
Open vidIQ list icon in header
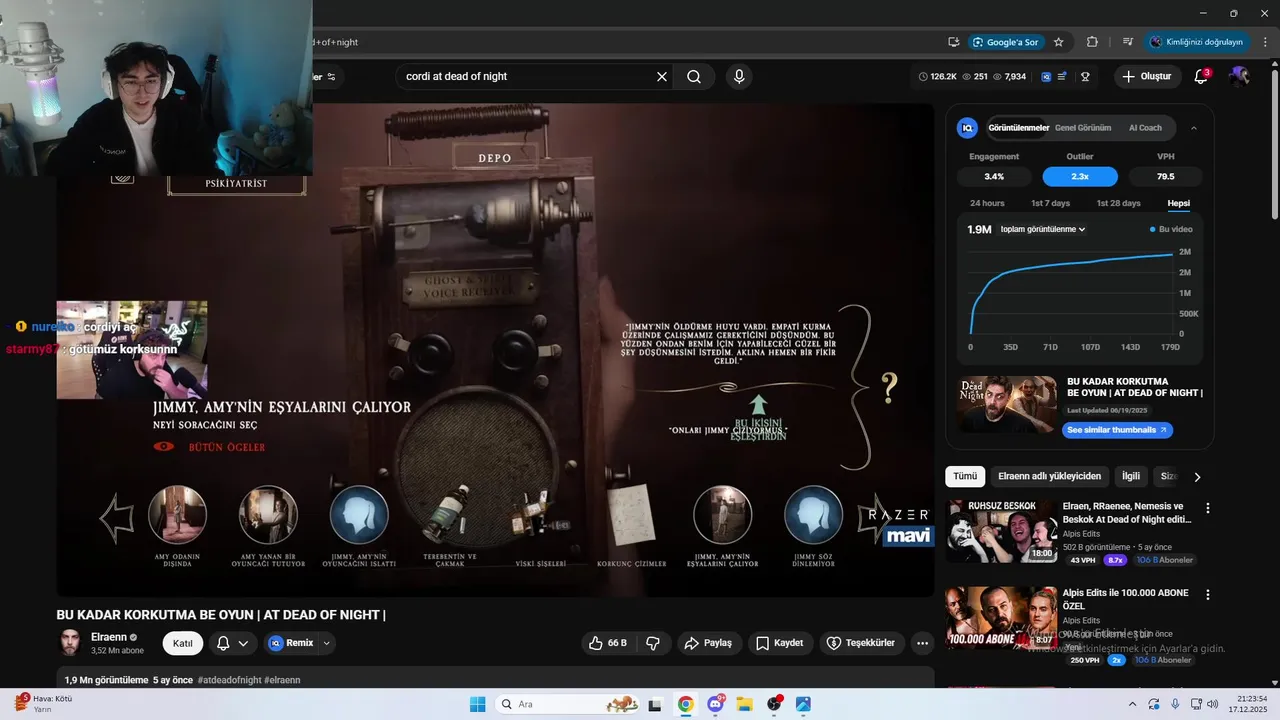1063,77
